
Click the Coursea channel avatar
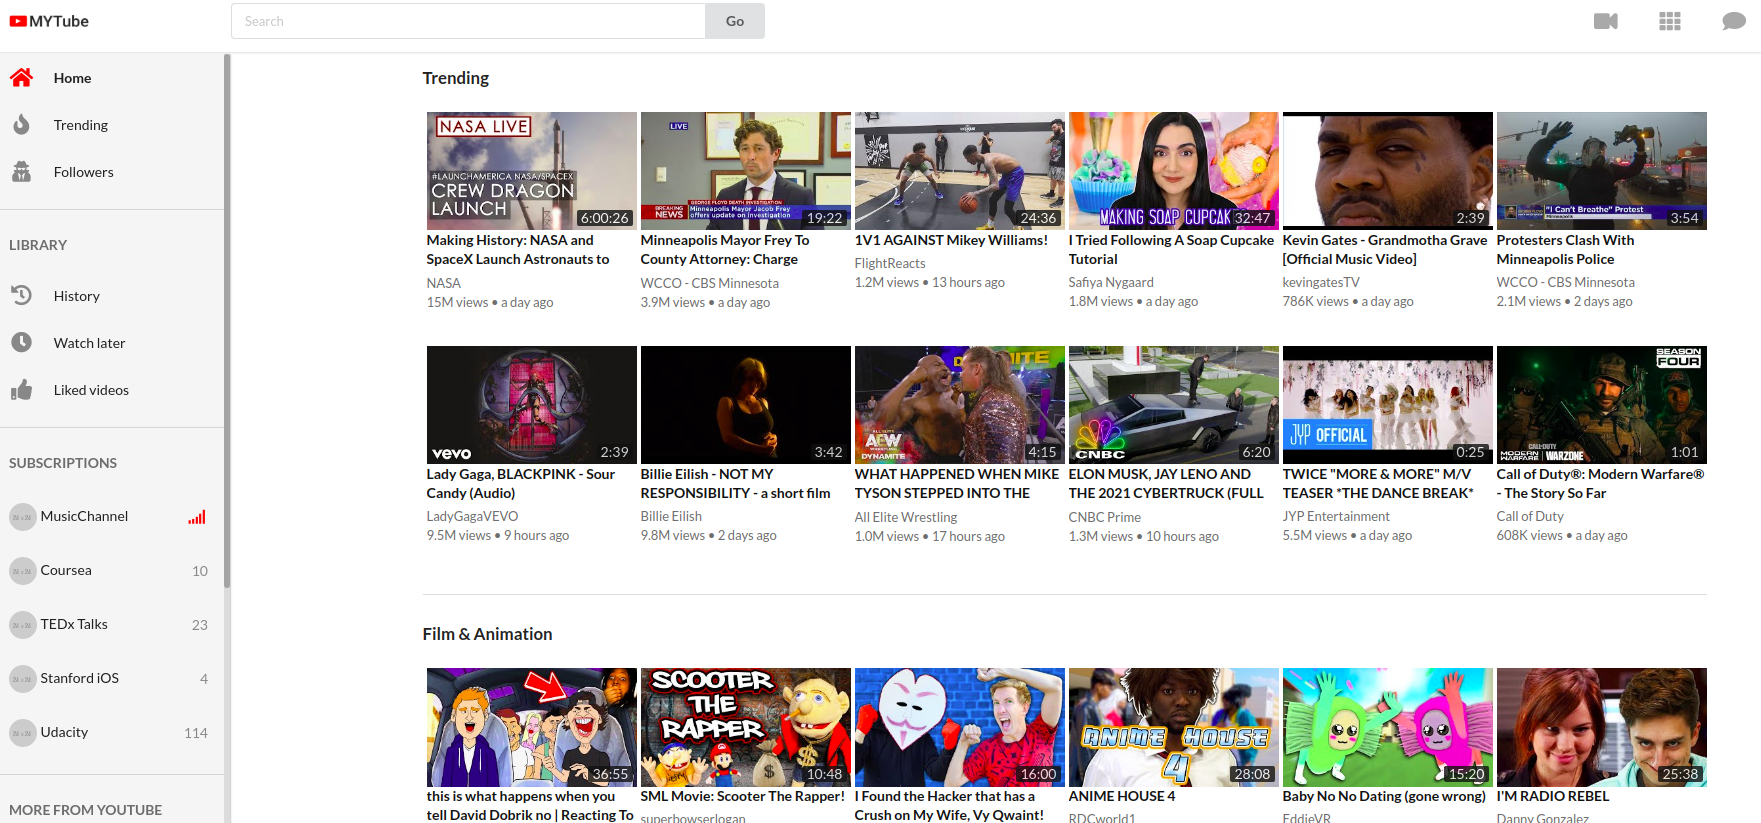click(22, 570)
